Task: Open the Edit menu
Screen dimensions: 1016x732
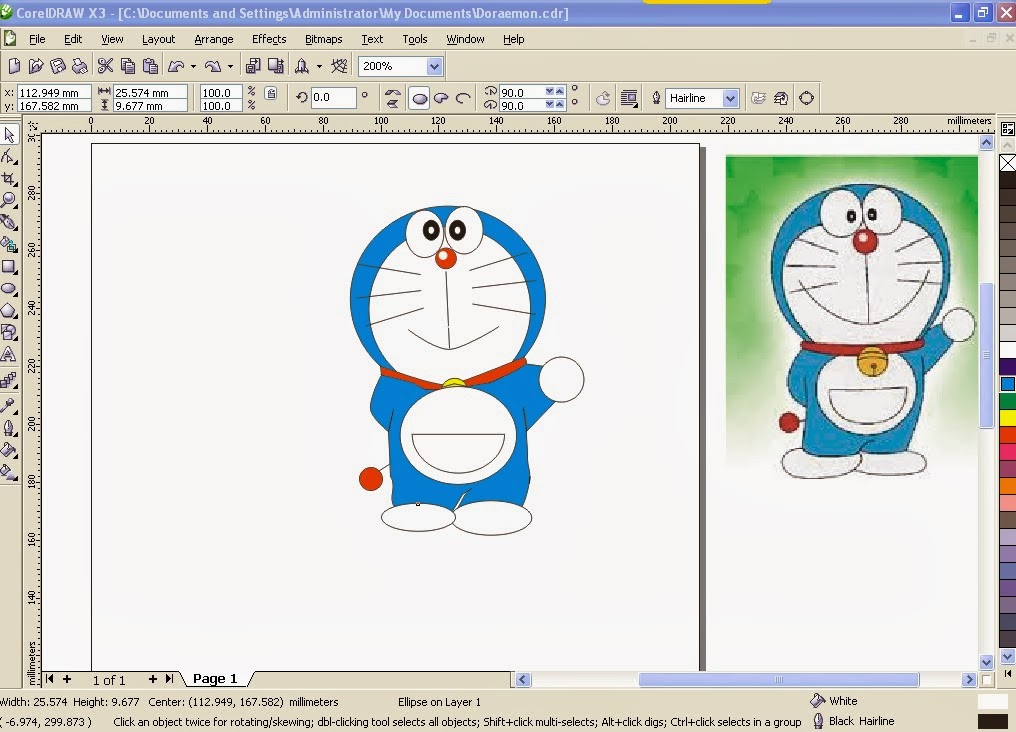Action: [73, 39]
